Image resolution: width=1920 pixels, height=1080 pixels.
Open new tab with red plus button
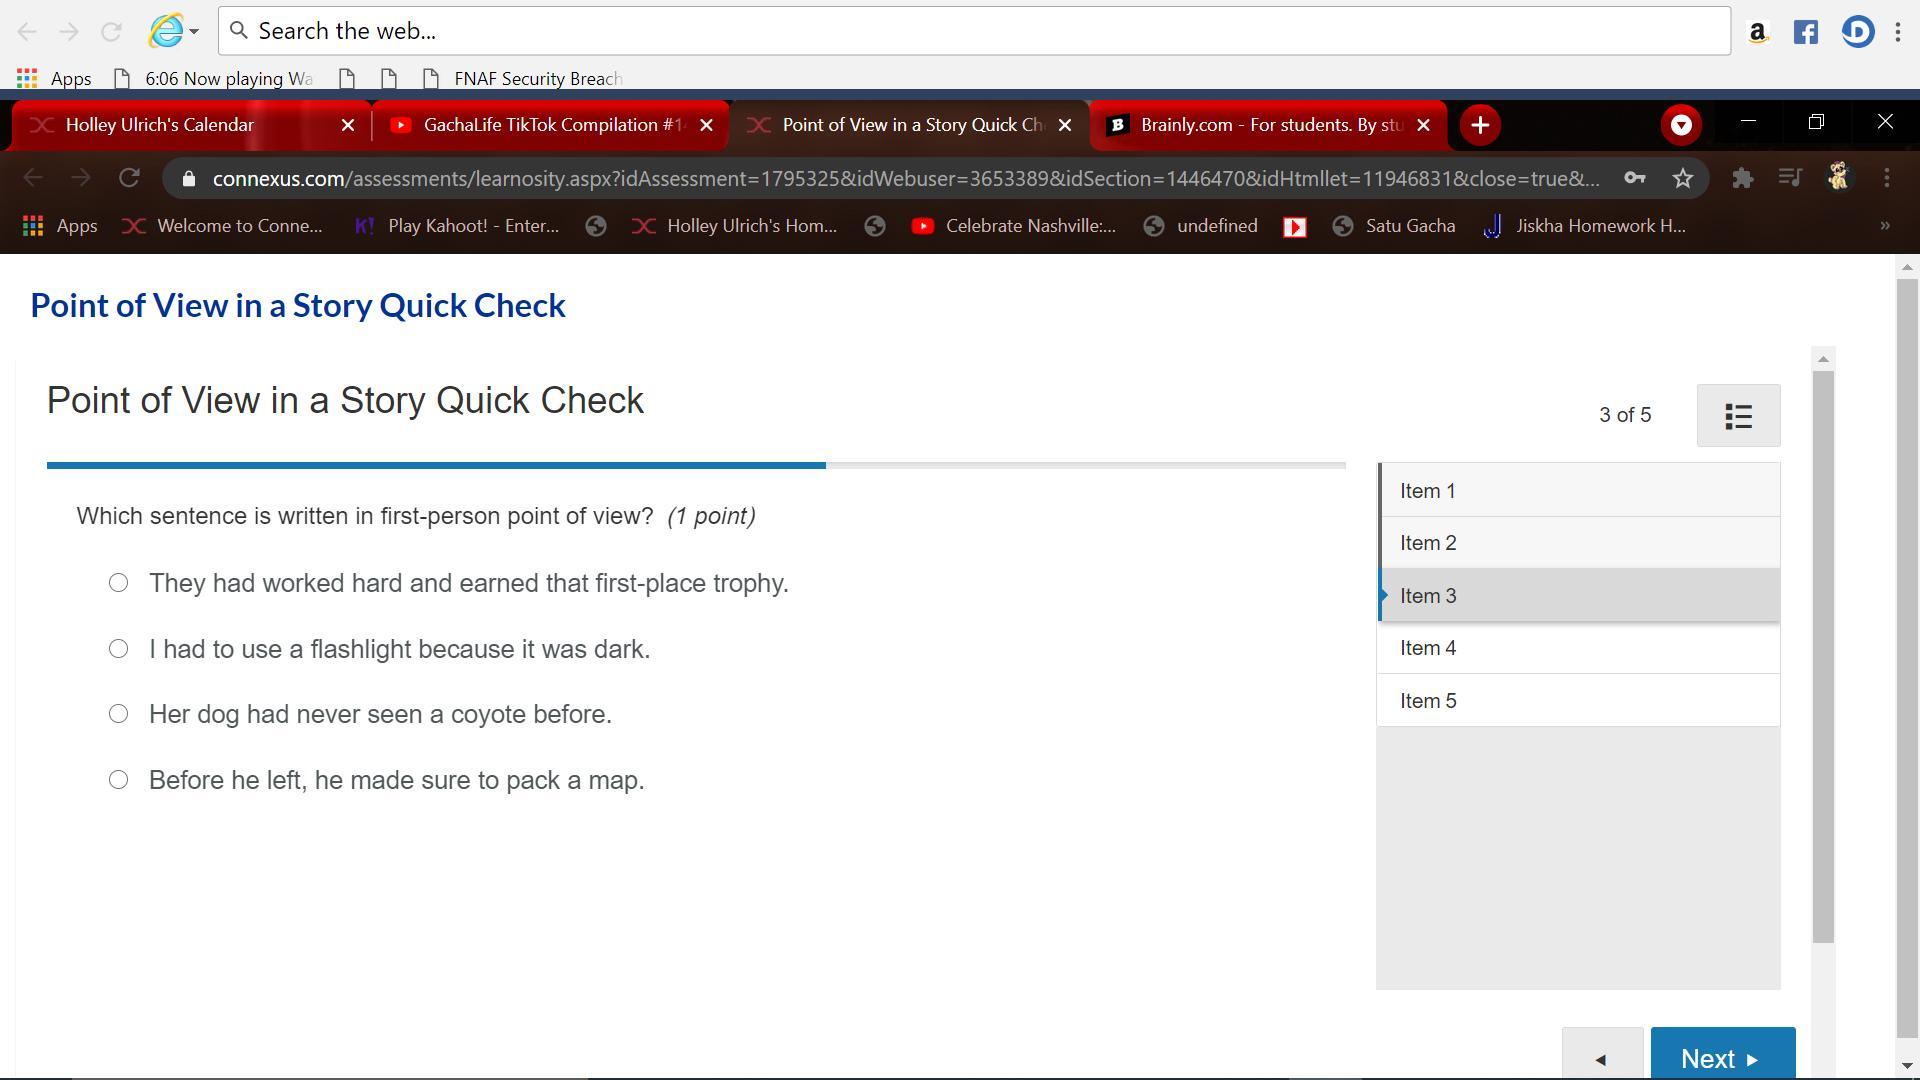1480,125
